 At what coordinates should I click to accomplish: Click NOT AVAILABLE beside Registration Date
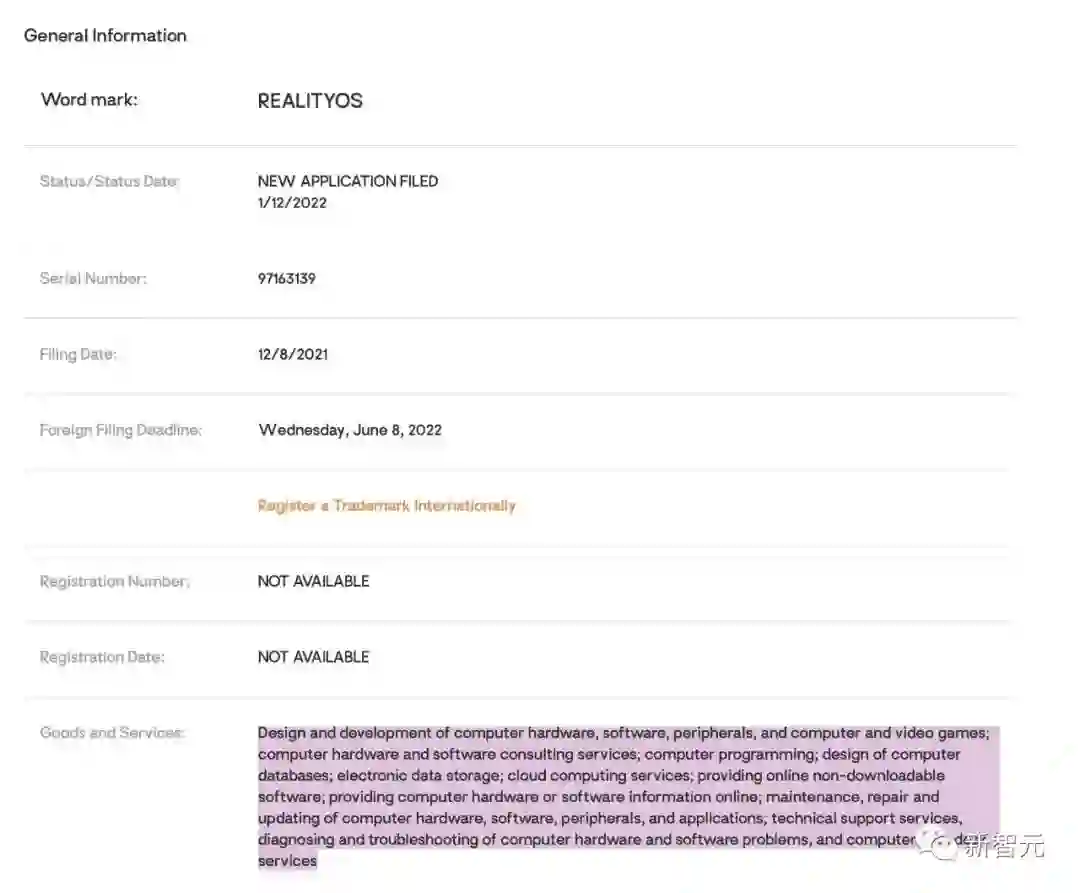pyautogui.click(x=313, y=657)
